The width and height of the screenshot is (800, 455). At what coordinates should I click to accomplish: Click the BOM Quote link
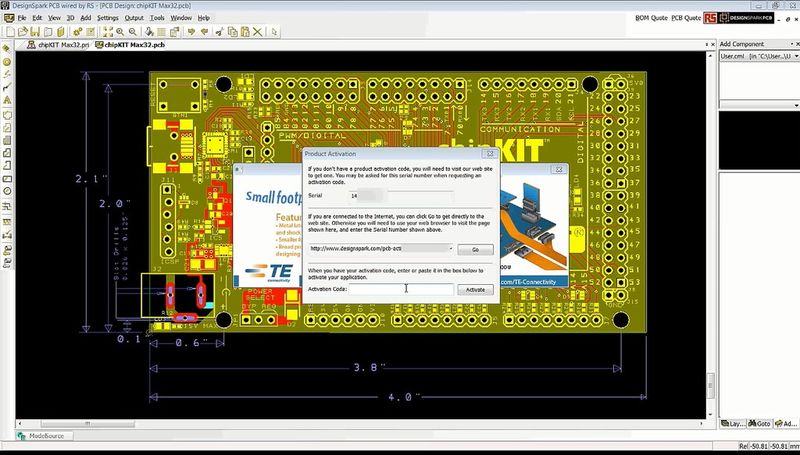click(651, 18)
